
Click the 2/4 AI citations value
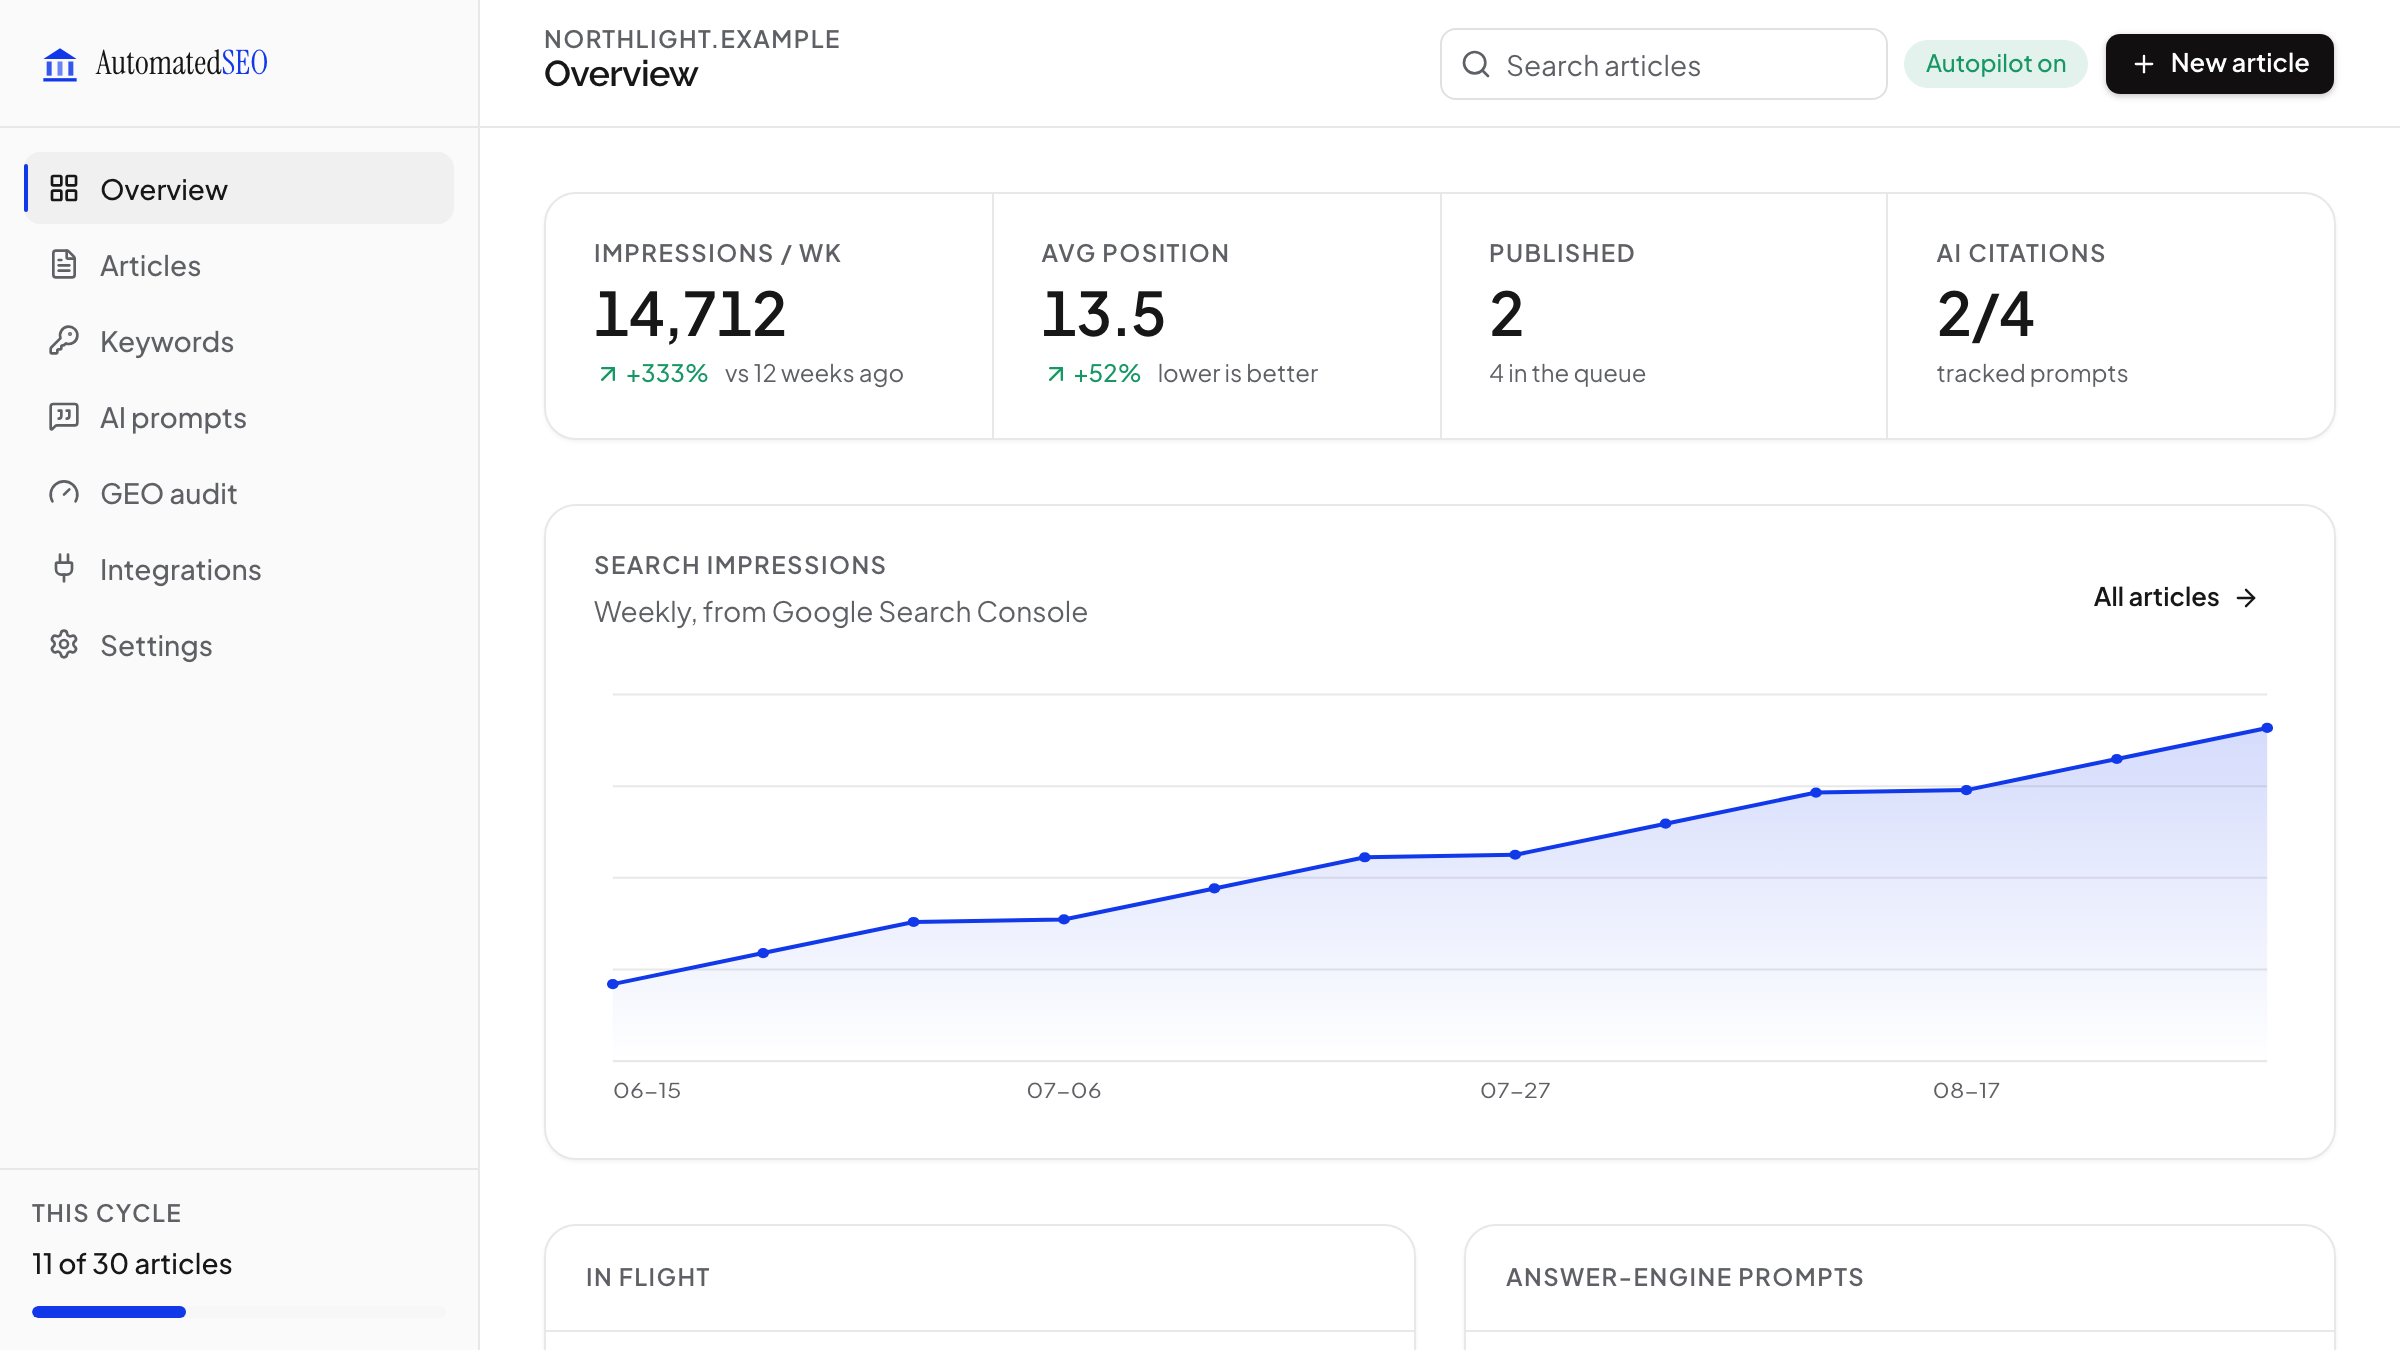(1985, 314)
